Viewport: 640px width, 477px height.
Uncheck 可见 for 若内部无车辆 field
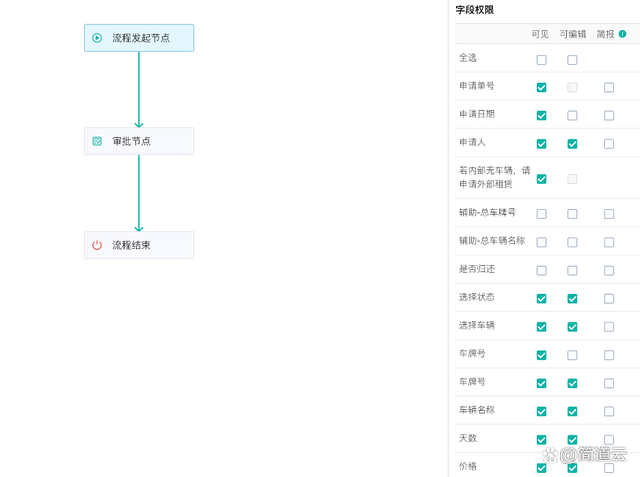click(541, 179)
